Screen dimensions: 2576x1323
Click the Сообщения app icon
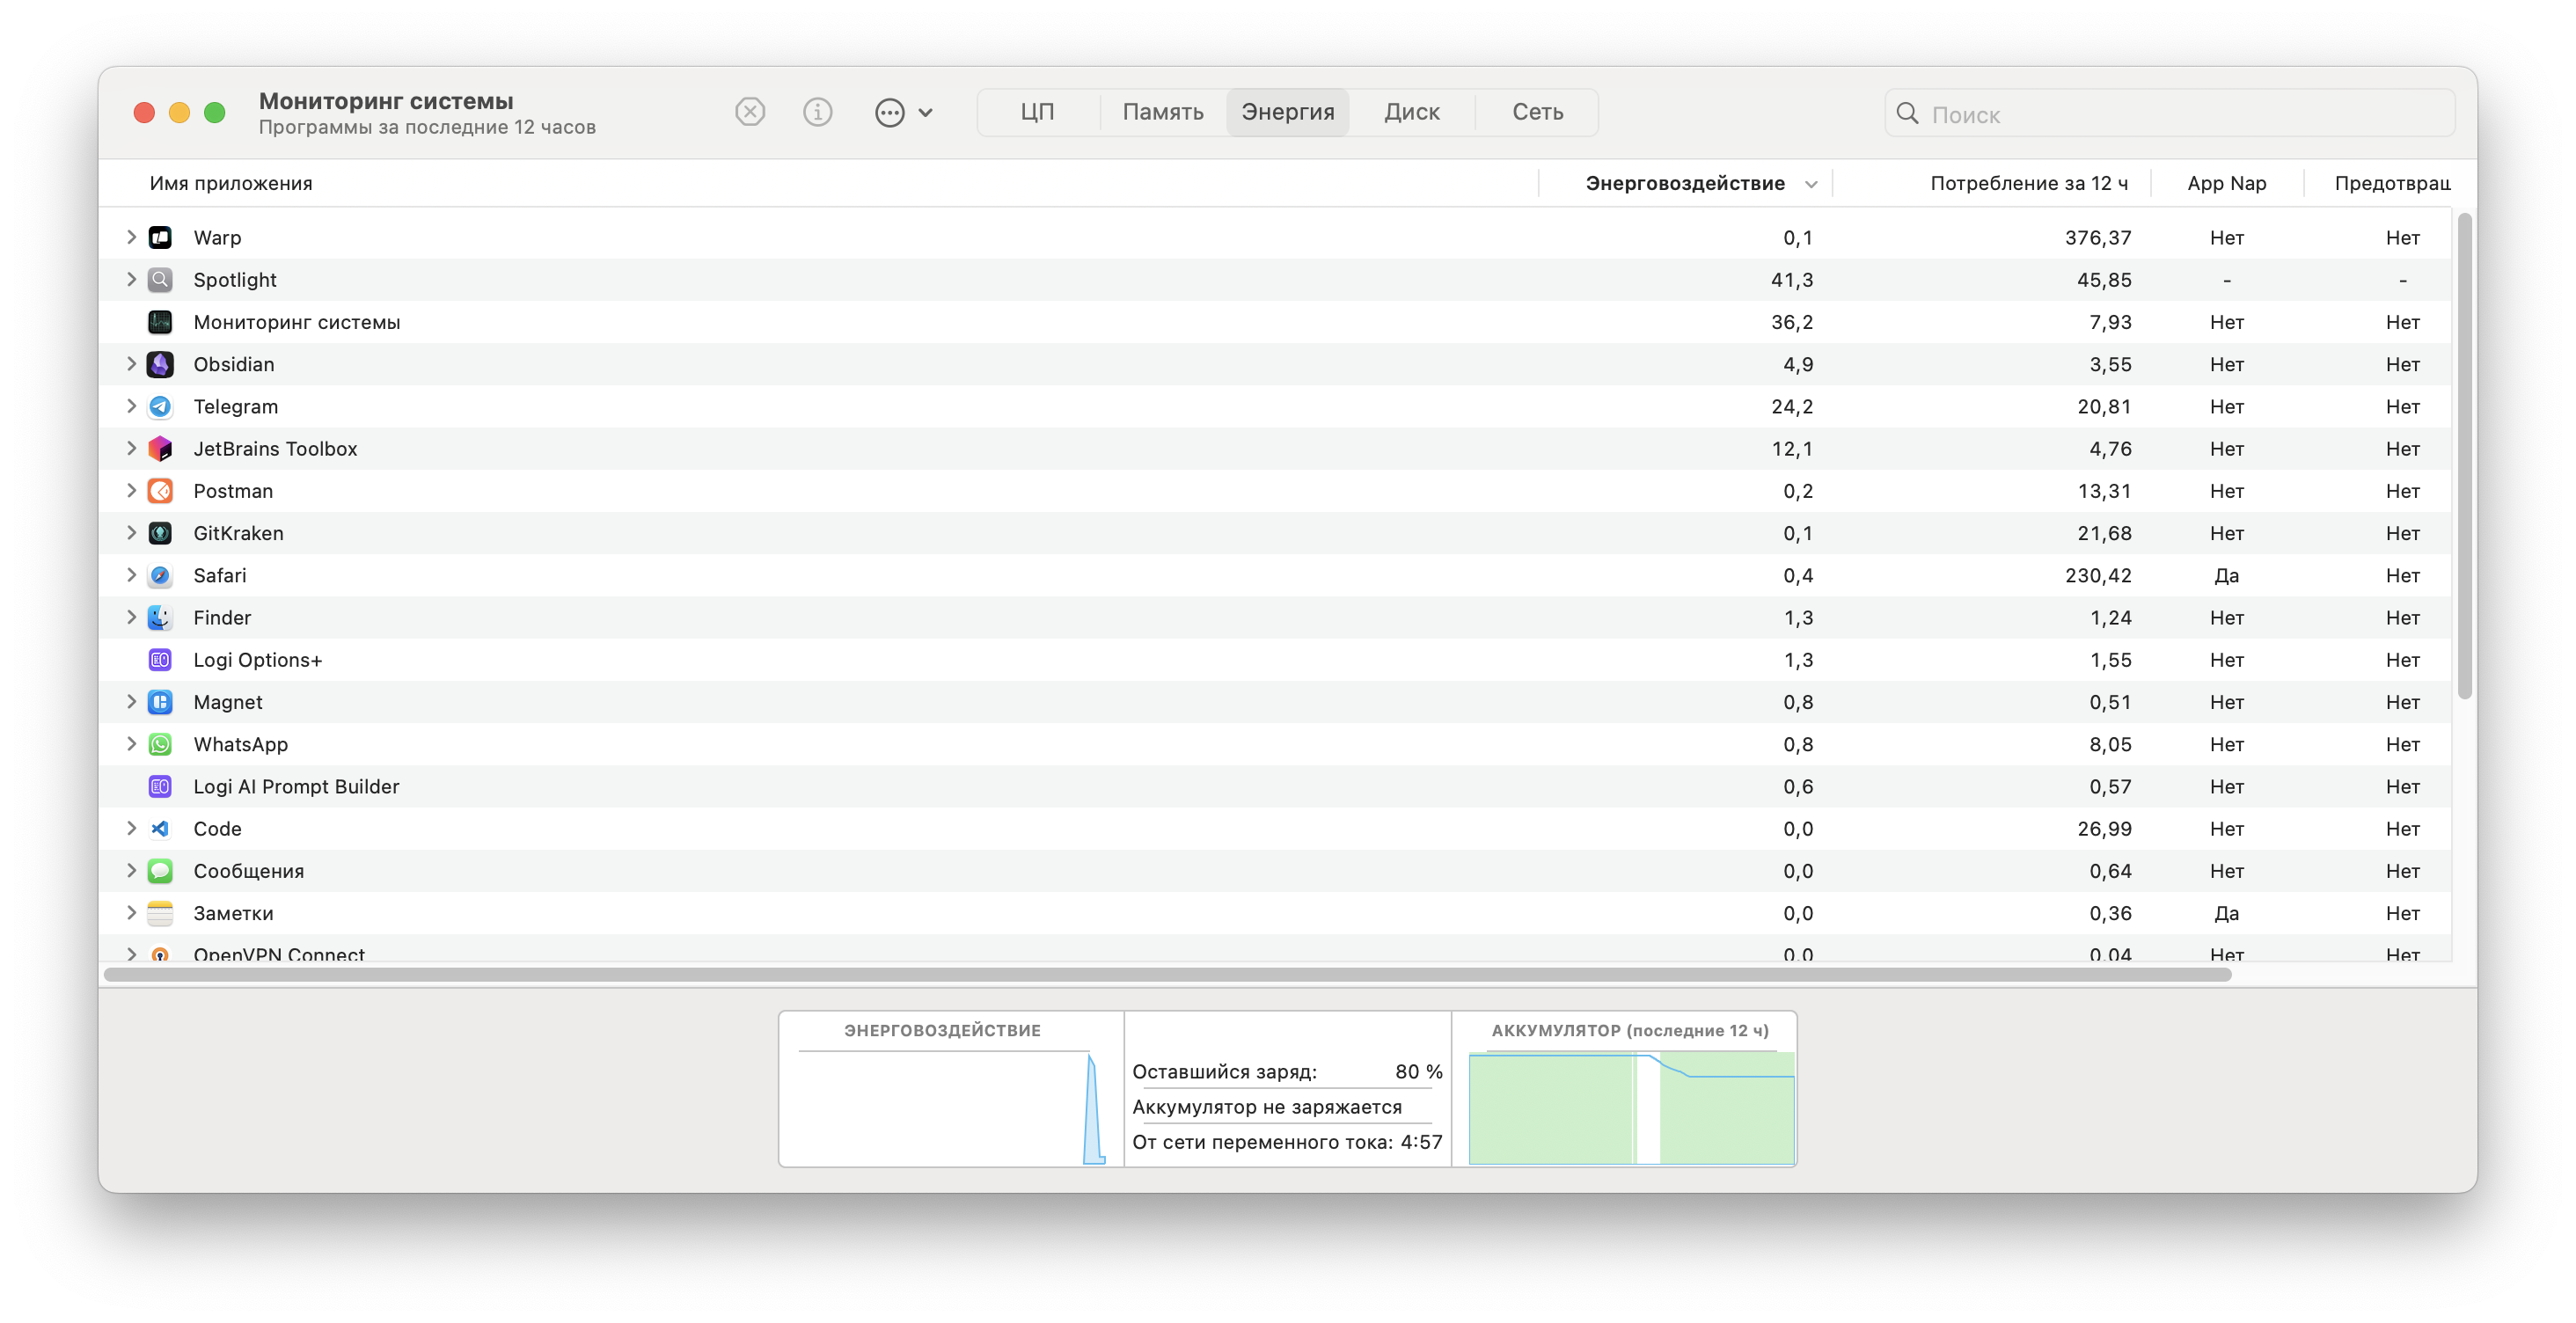[160, 871]
